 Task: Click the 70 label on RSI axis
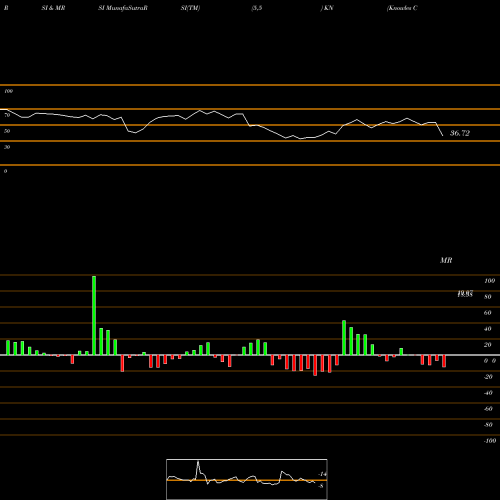pos(7,115)
